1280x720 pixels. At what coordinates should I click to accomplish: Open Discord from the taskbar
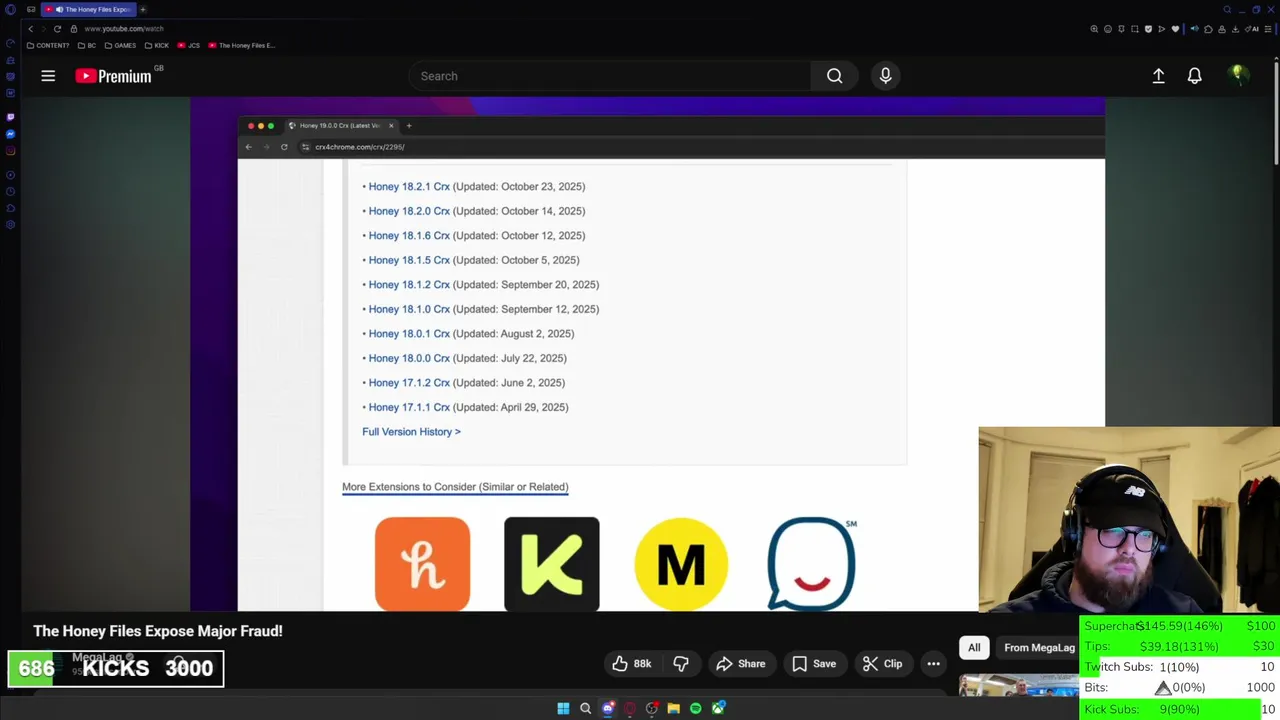pos(607,708)
